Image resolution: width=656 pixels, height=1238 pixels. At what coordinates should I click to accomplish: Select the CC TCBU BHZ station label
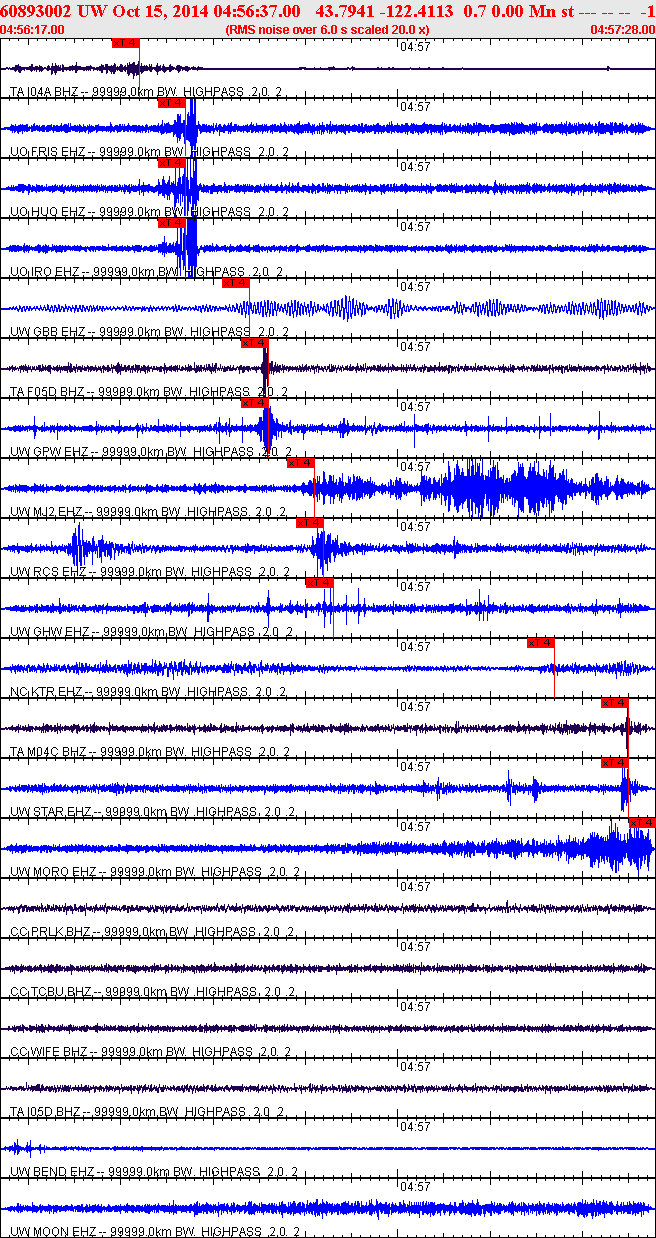coord(151,992)
